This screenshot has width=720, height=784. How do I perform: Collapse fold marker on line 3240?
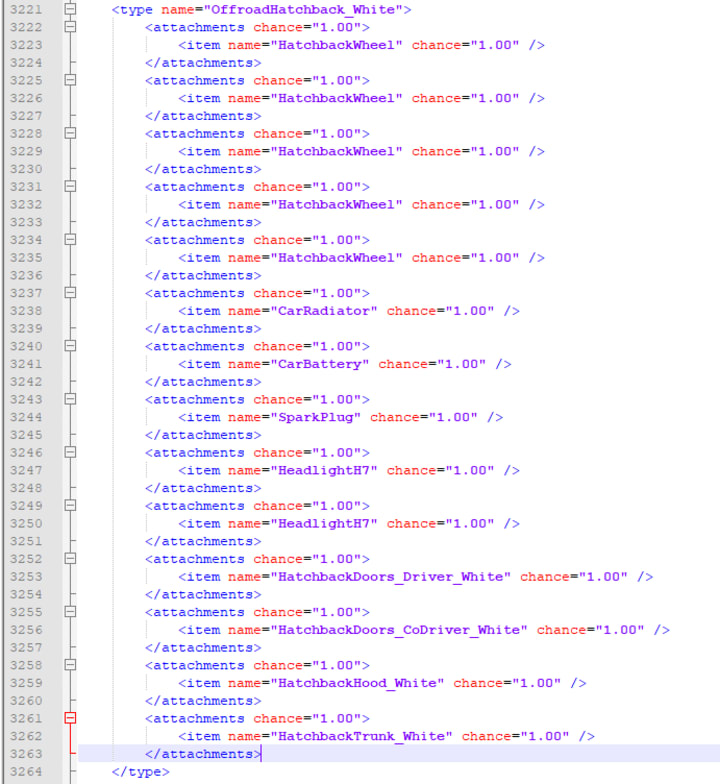pyautogui.click(x=70, y=346)
